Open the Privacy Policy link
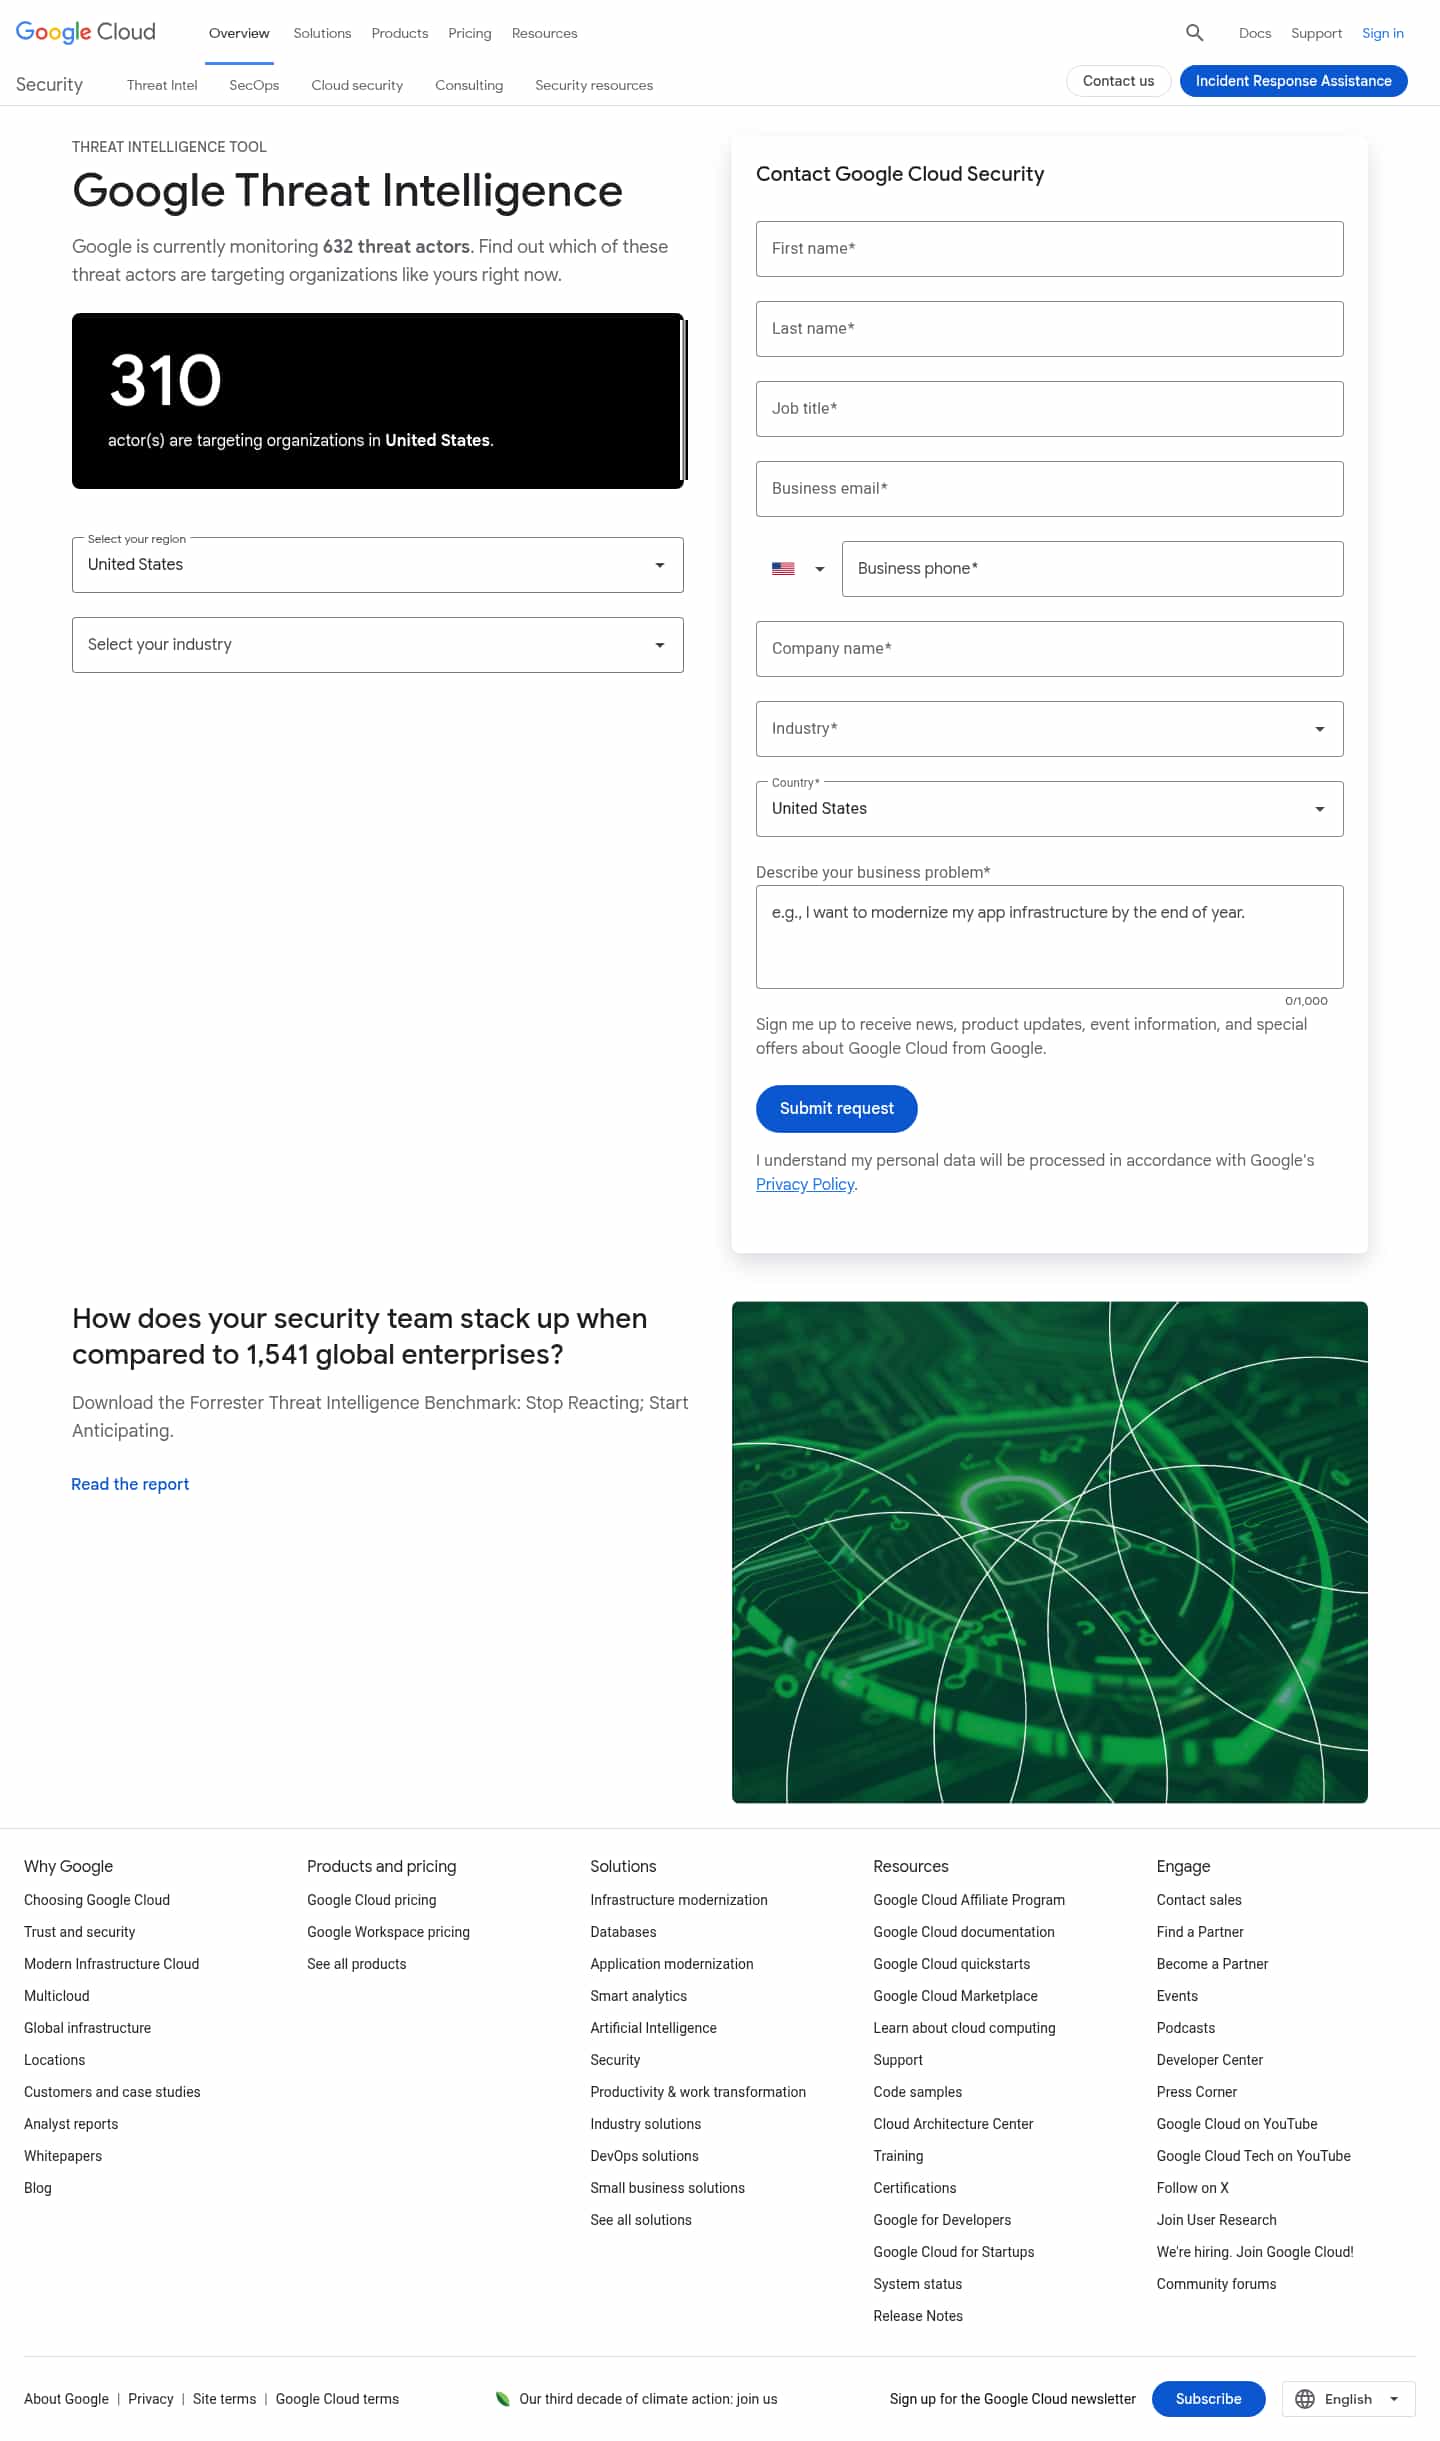The image size is (1440, 2441). click(804, 1184)
